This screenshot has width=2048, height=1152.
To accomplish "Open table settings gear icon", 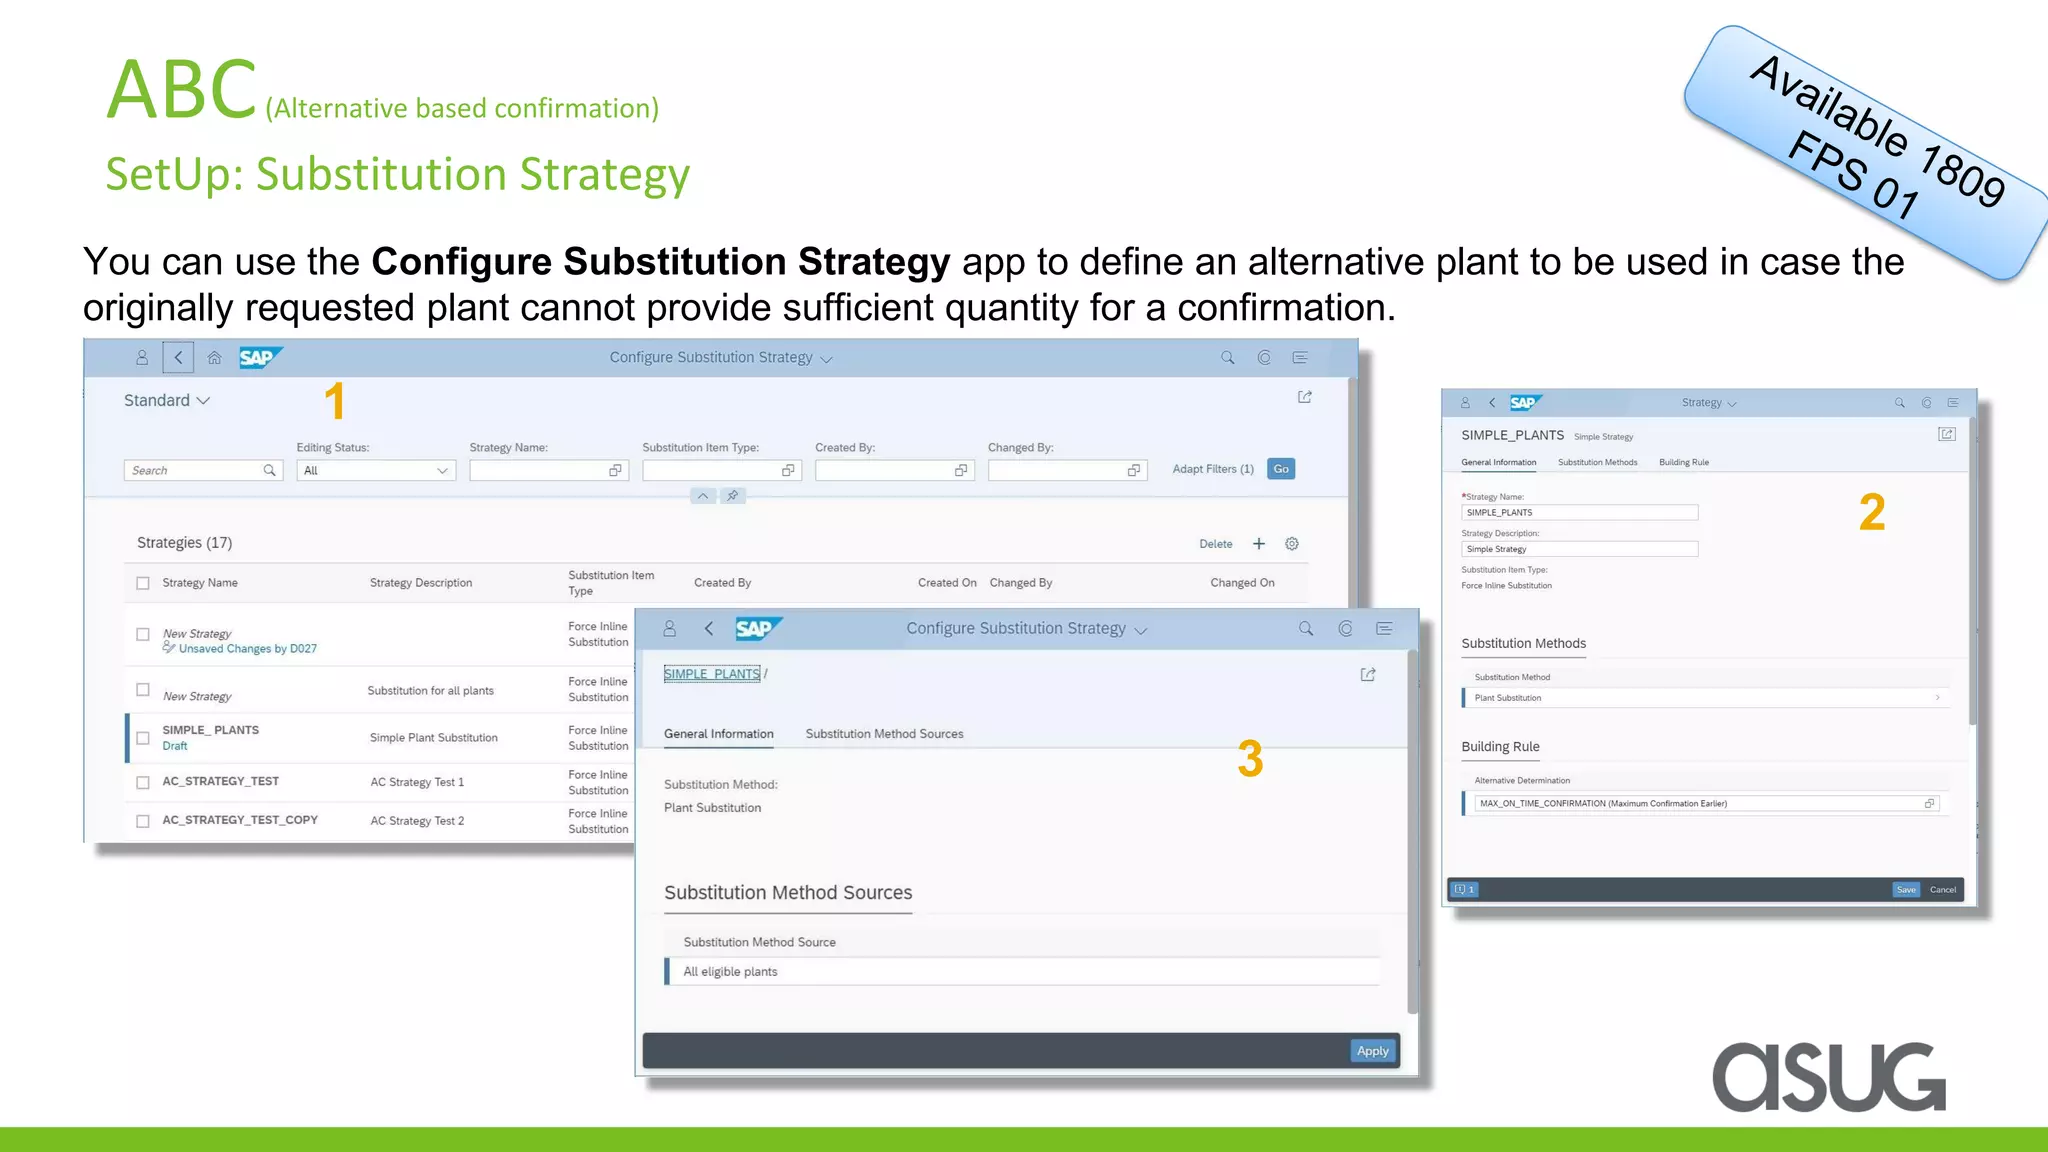I will click(x=1292, y=544).
